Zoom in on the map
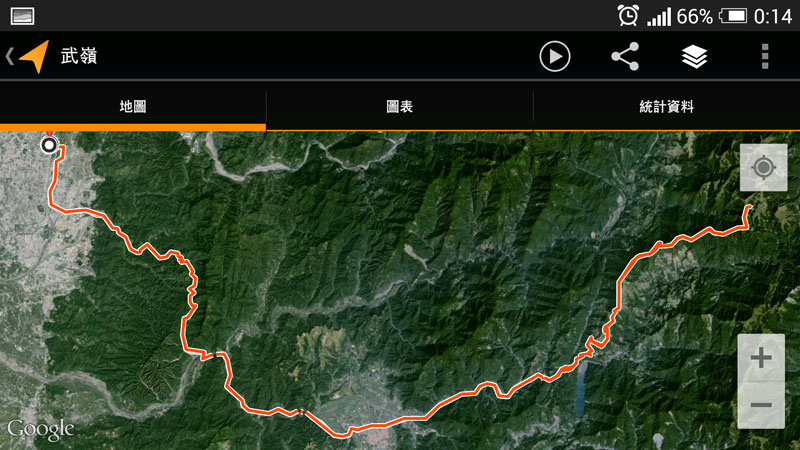Screen dimensions: 800x450 pyautogui.click(x=761, y=358)
